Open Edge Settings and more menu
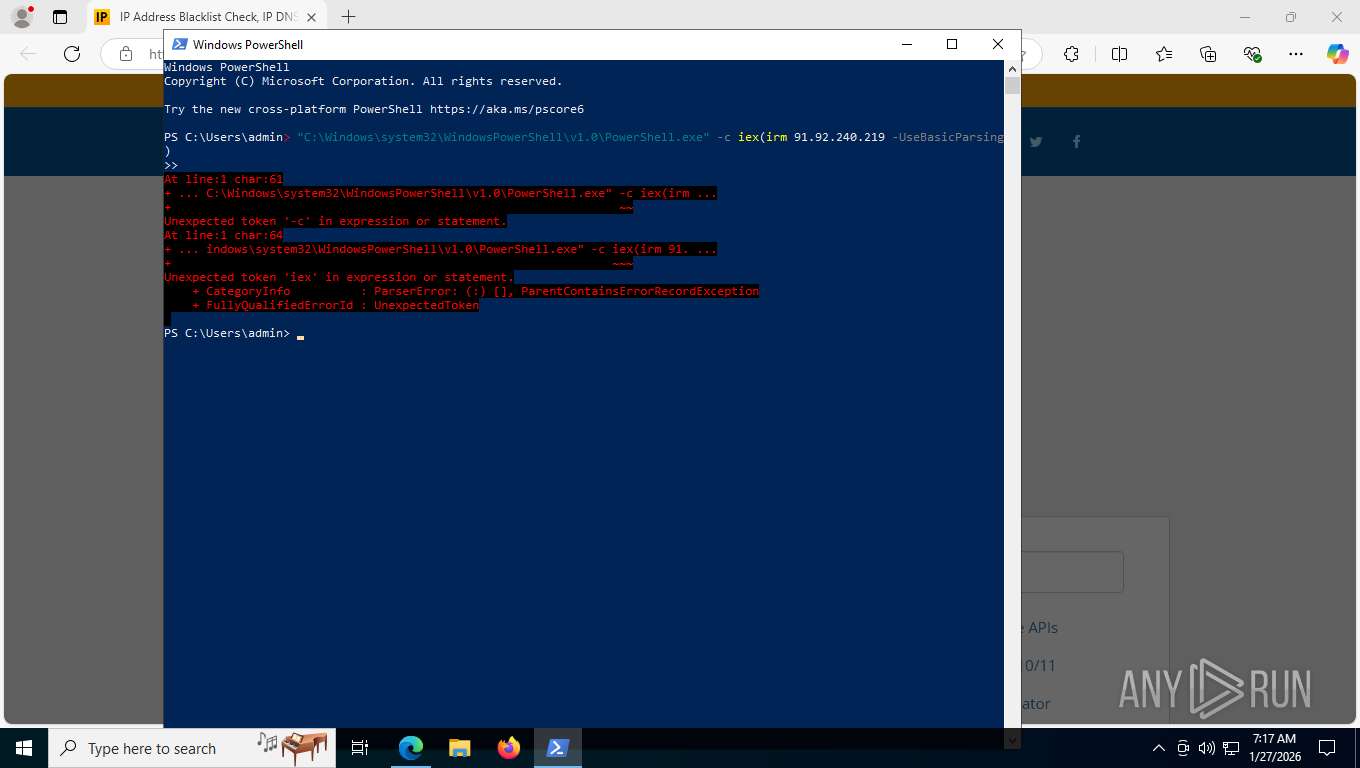This screenshot has height=768, width=1360. (1296, 54)
